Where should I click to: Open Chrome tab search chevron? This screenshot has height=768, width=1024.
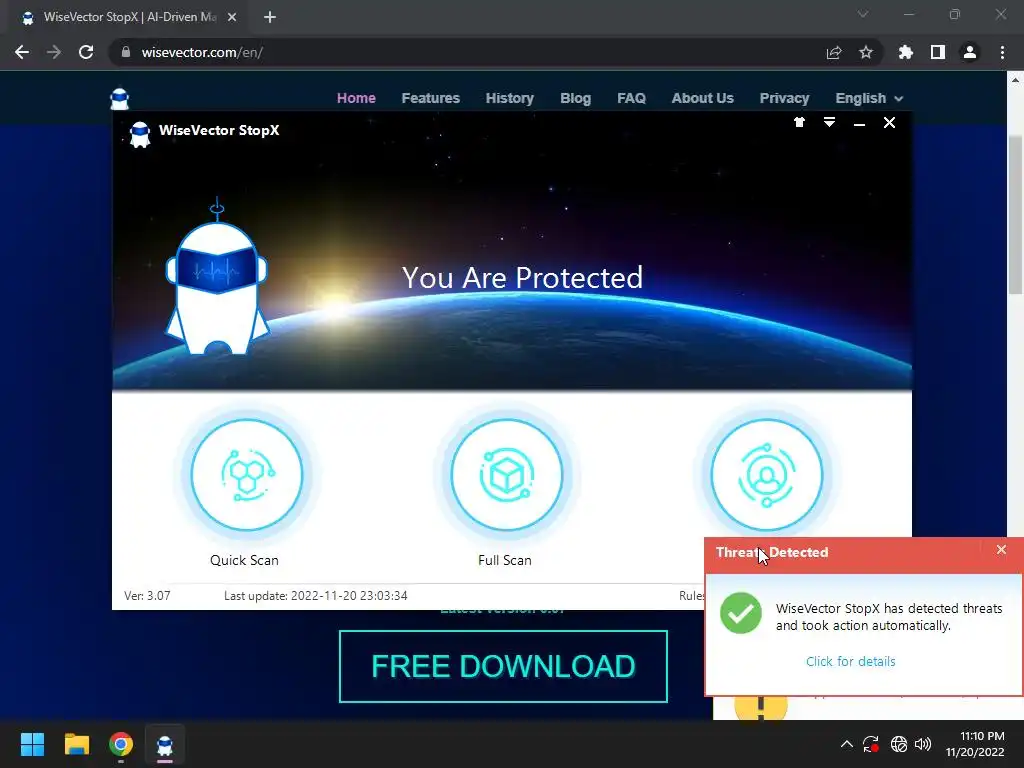point(863,14)
